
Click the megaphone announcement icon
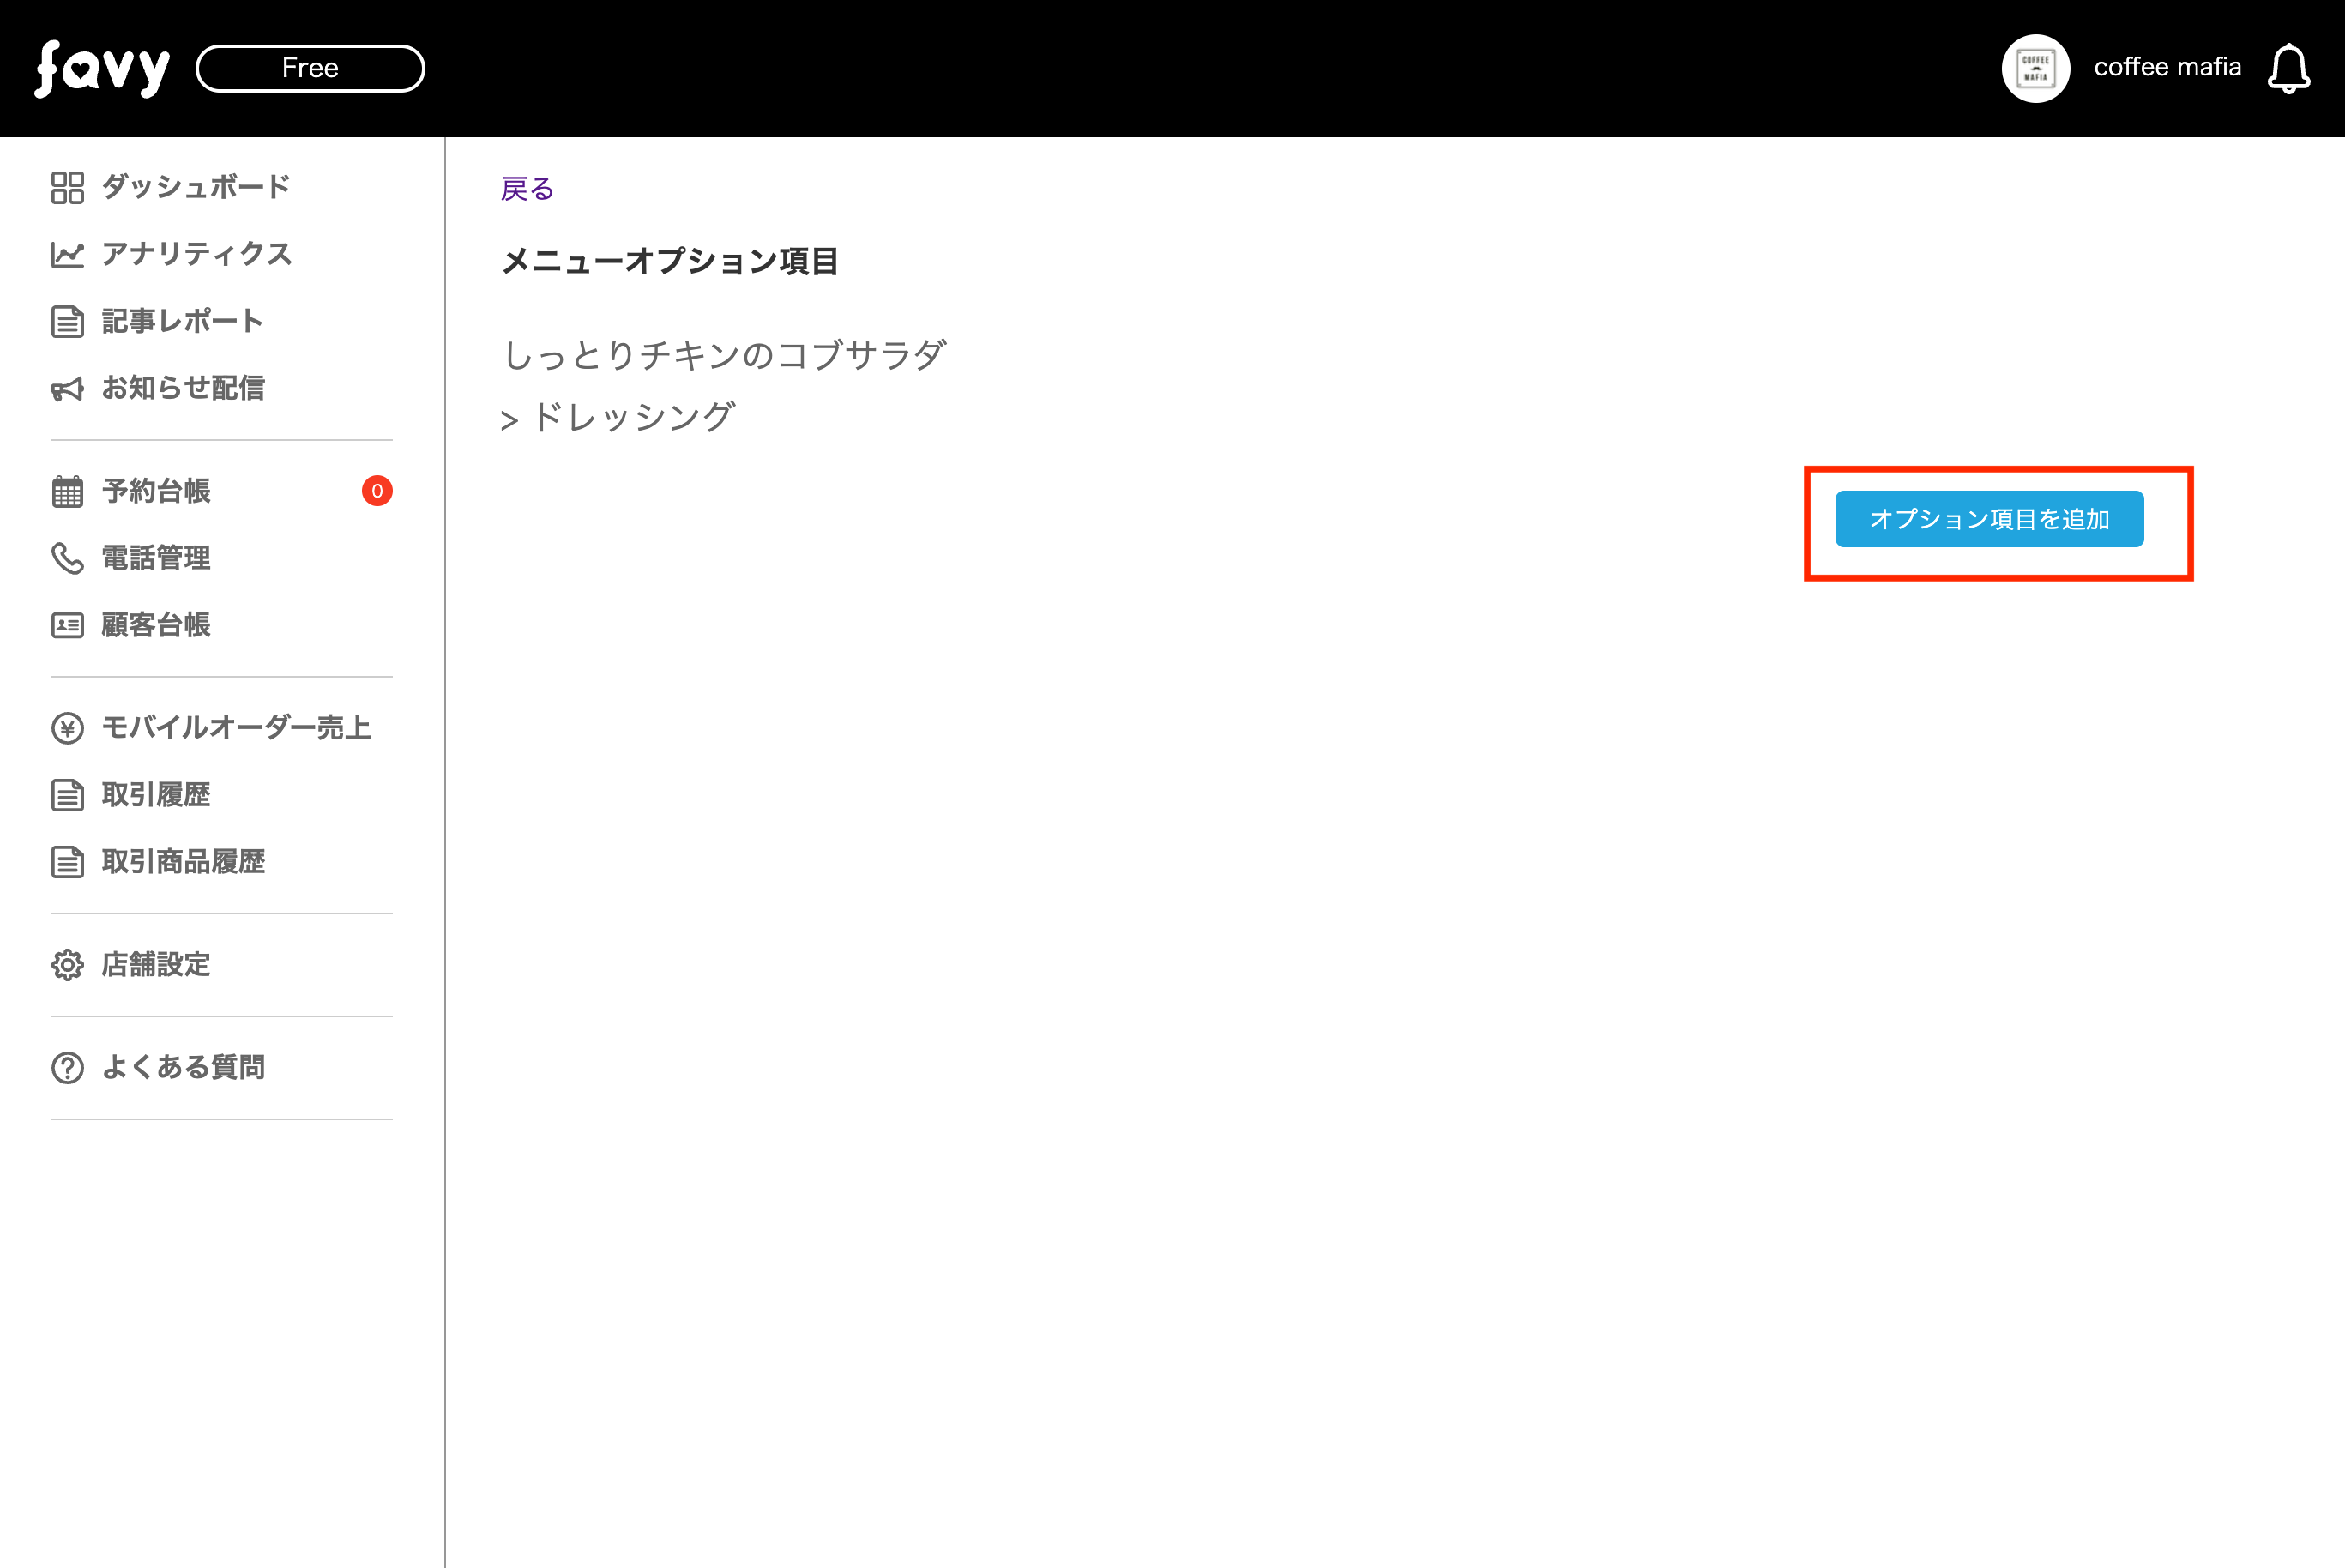67,389
